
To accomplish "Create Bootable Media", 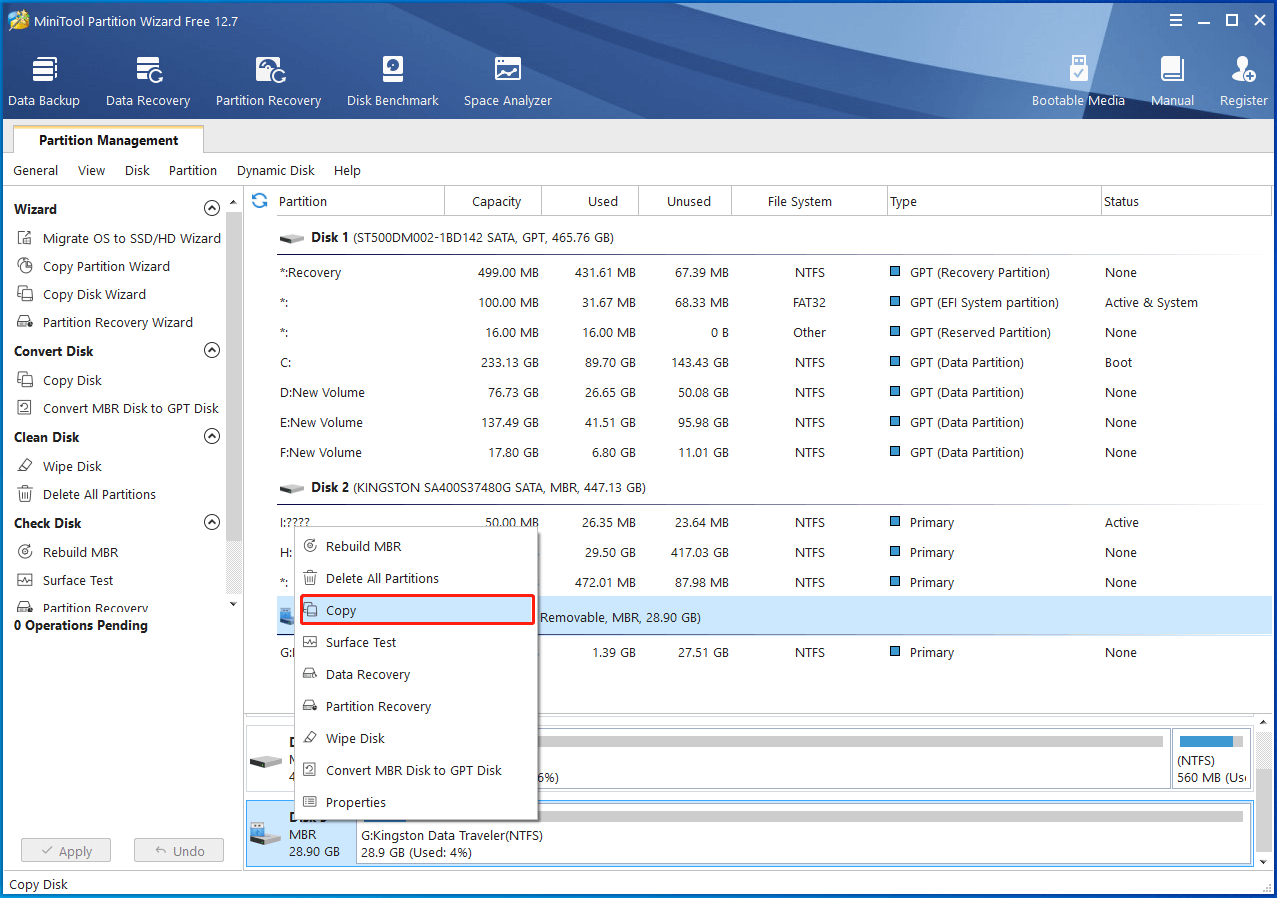I will coord(1078,82).
